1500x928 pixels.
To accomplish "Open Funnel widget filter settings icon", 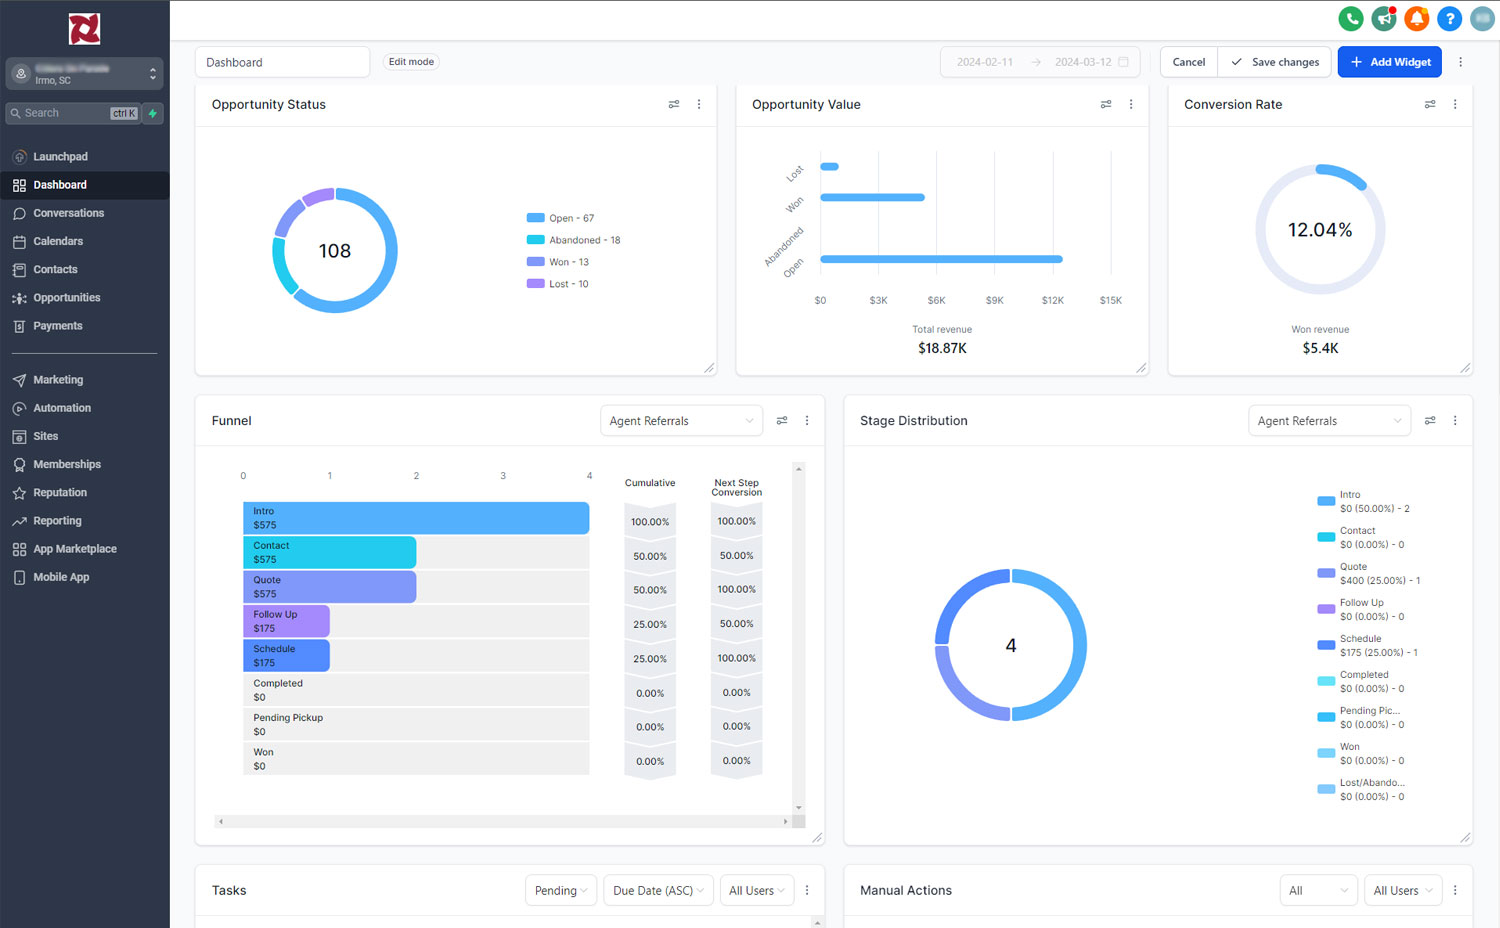I will click(x=782, y=421).
